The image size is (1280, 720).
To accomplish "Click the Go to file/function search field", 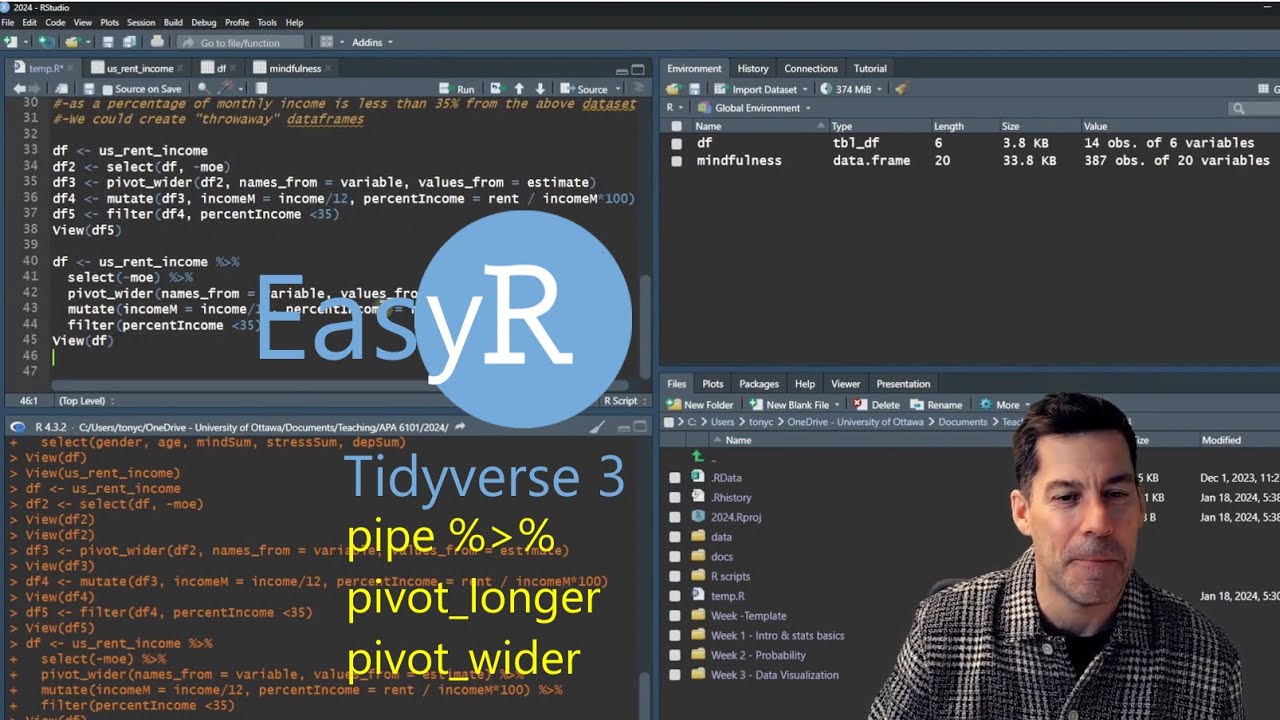I will (x=240, y=43).
